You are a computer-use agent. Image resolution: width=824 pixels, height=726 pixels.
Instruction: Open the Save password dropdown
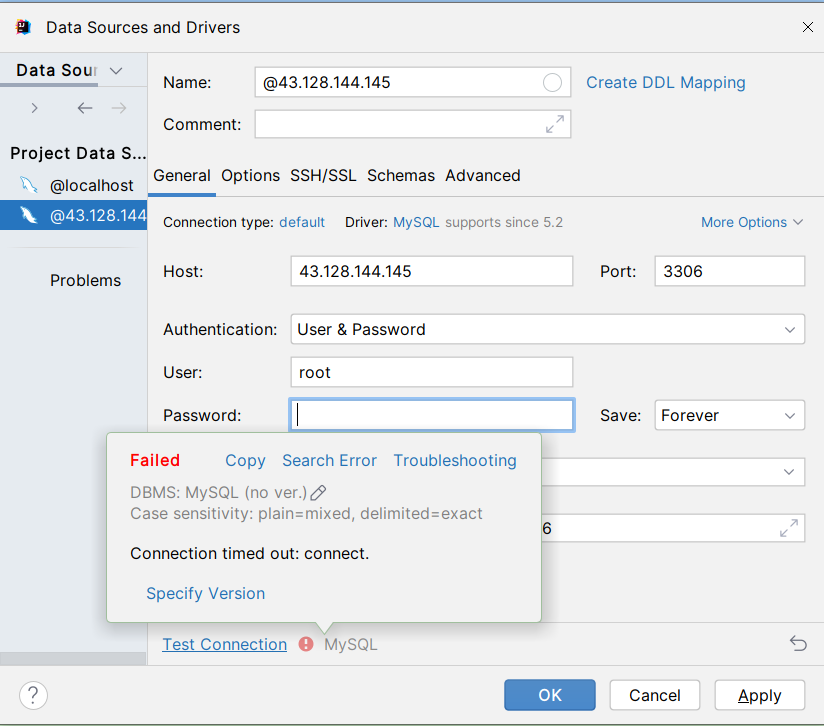(729, 415)
